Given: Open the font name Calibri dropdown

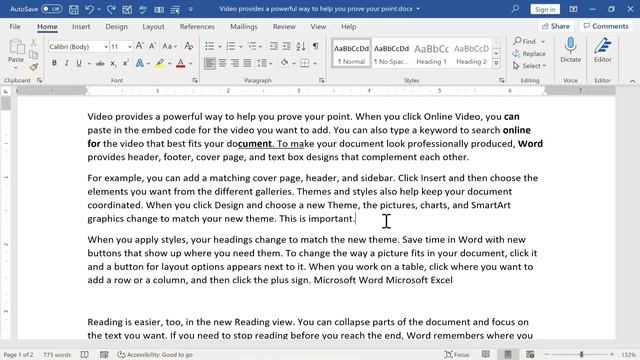Looking at the screenshot, I should (x=106, y=47).
